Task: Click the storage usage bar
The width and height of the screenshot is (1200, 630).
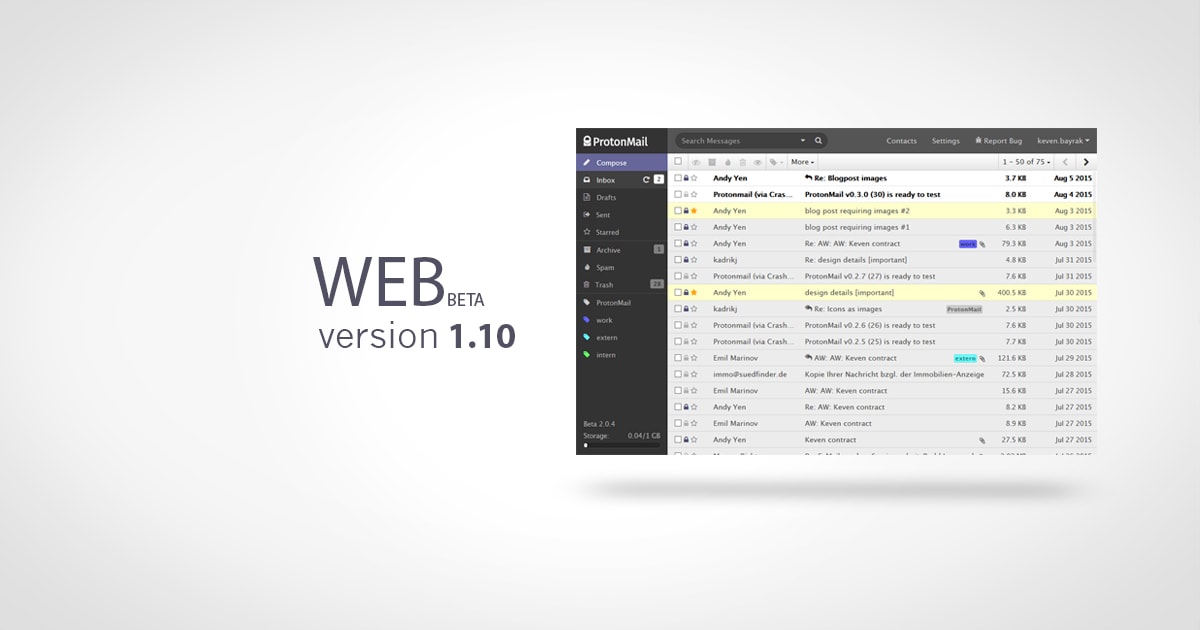Action: point(621,445)
